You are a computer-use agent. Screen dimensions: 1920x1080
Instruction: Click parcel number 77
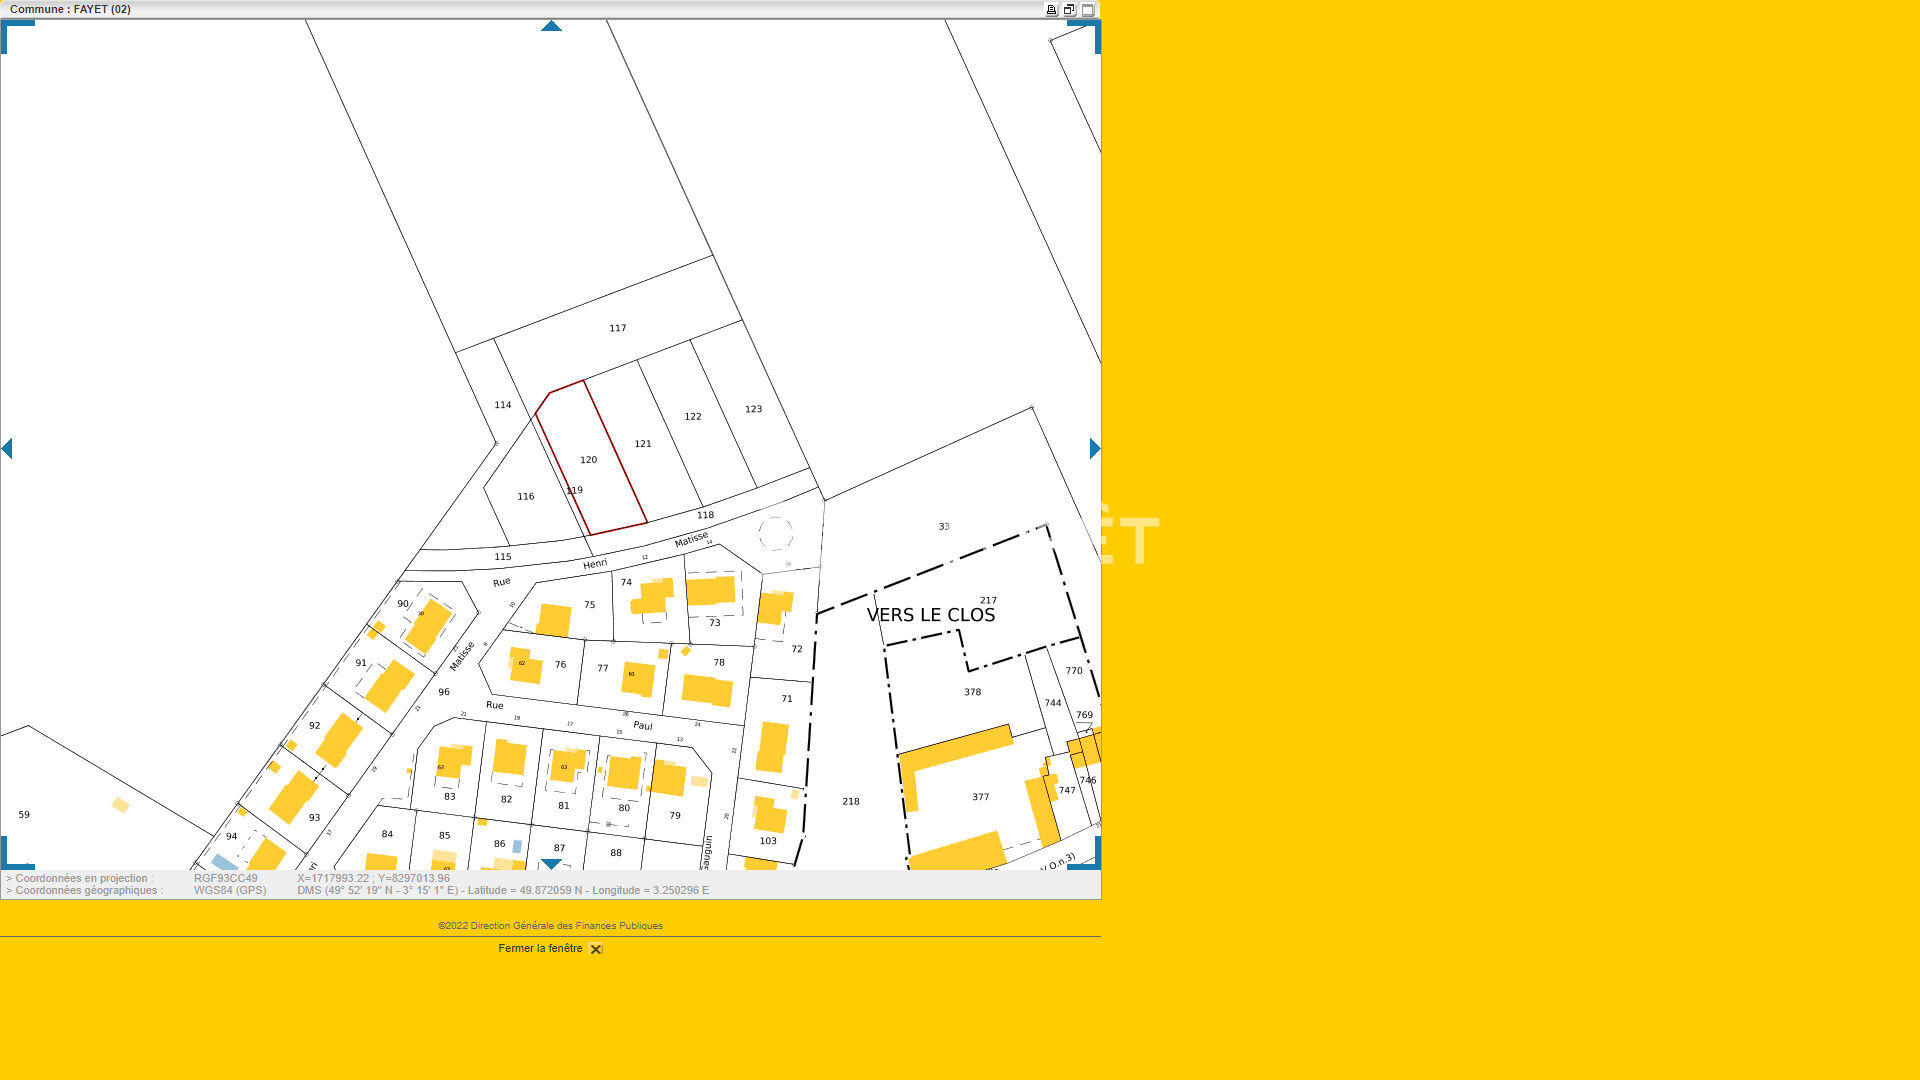tap(603, 668)
